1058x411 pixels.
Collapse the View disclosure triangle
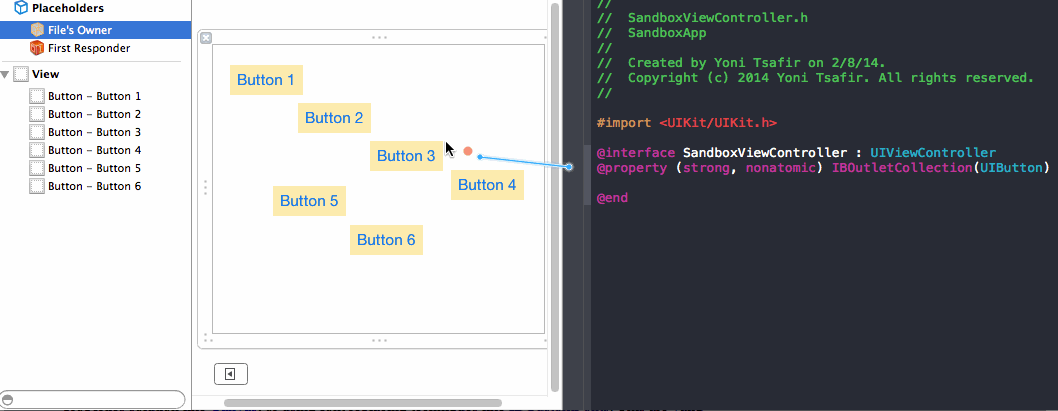click(5, 74)
